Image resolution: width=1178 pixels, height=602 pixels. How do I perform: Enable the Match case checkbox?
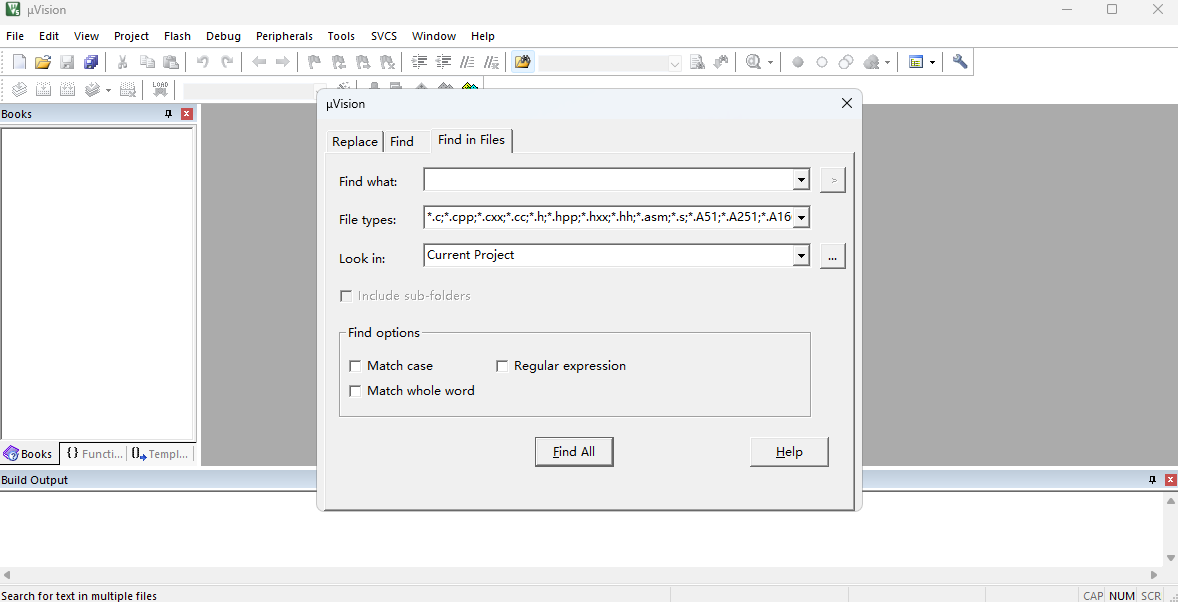coord(355,366)
